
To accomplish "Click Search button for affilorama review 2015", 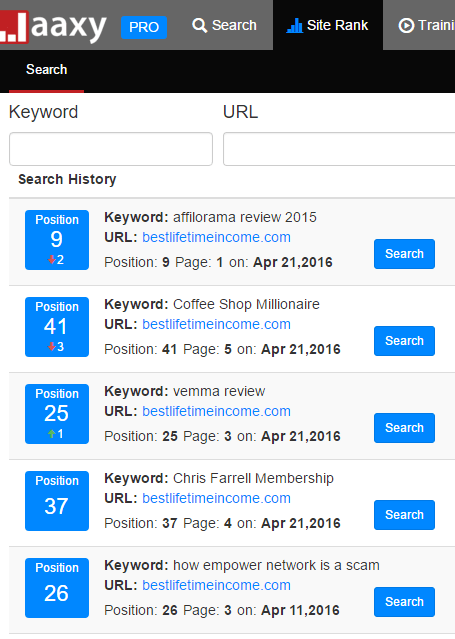I will click(x=404, y=254).
